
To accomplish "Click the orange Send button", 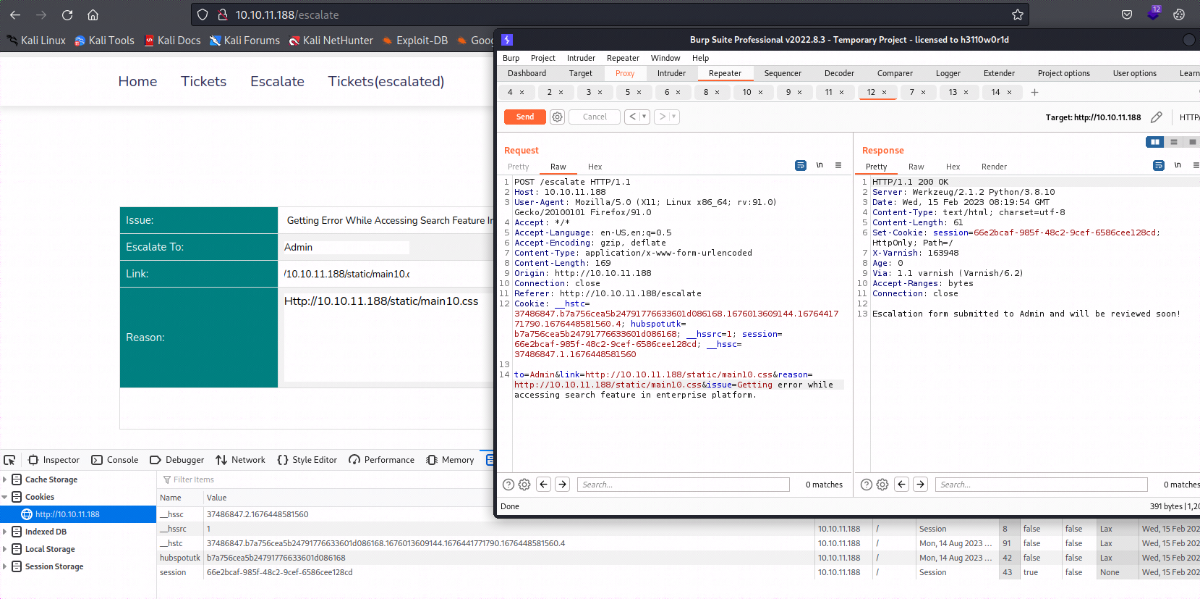I will pos(524,117).
